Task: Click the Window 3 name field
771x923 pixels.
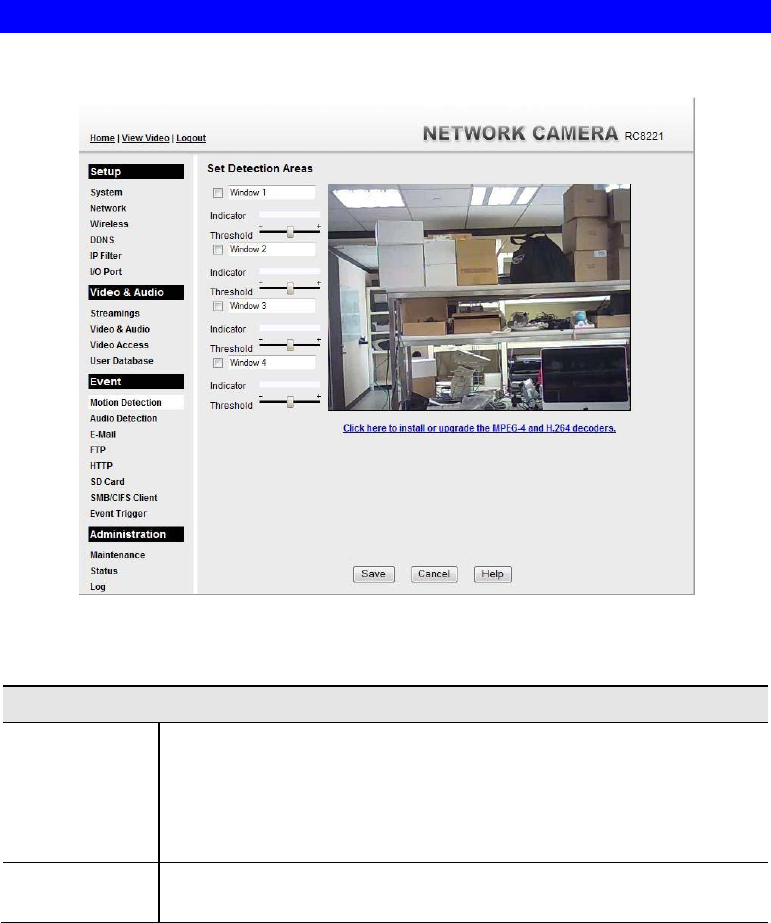Action: (x=272, y=306)
